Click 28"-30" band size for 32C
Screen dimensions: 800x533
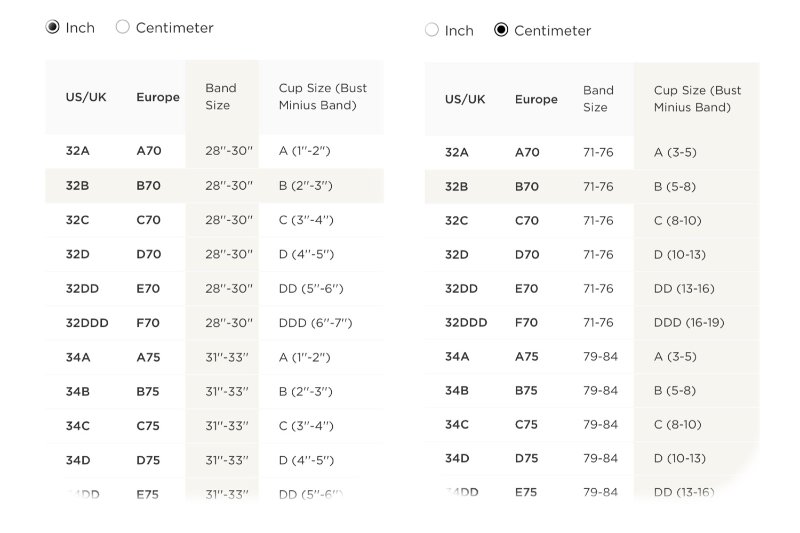229,220
